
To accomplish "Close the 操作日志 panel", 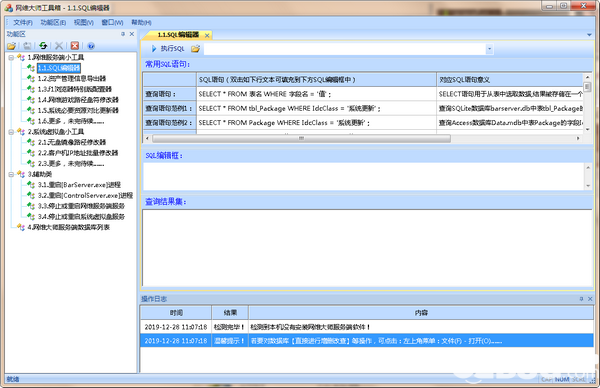I will click(590, 298).
